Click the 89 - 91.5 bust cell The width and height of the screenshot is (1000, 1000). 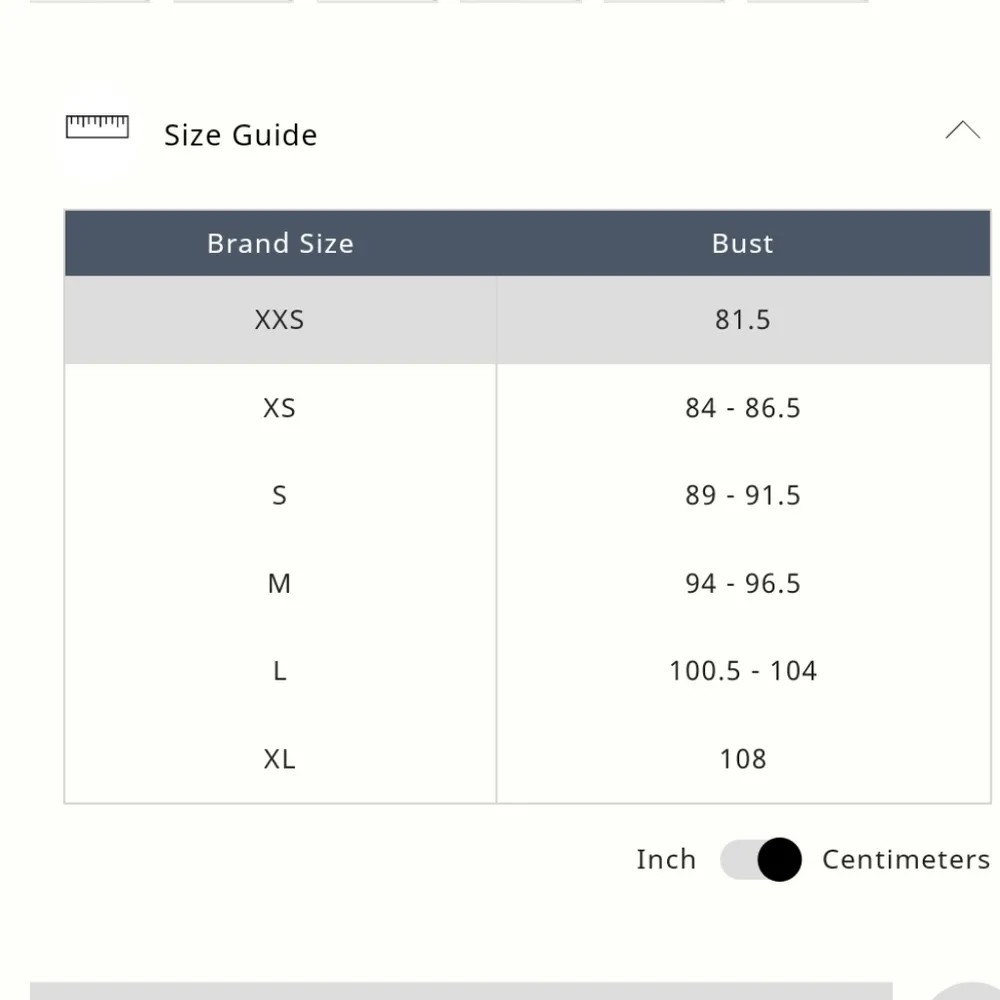(743, 496)
